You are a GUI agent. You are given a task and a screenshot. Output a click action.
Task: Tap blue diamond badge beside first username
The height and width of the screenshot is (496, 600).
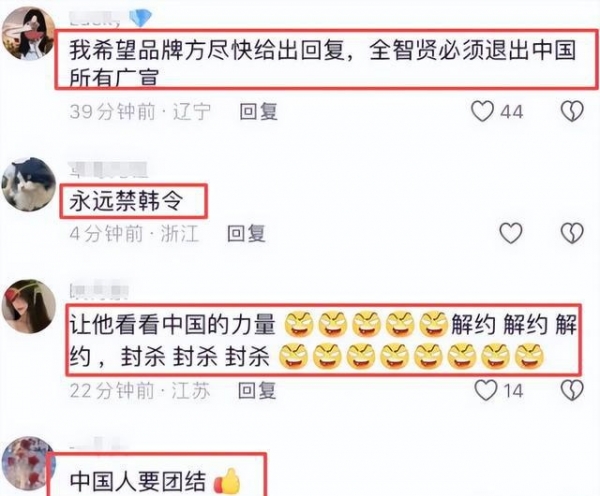pyautogui.click(x=140, y=18)
